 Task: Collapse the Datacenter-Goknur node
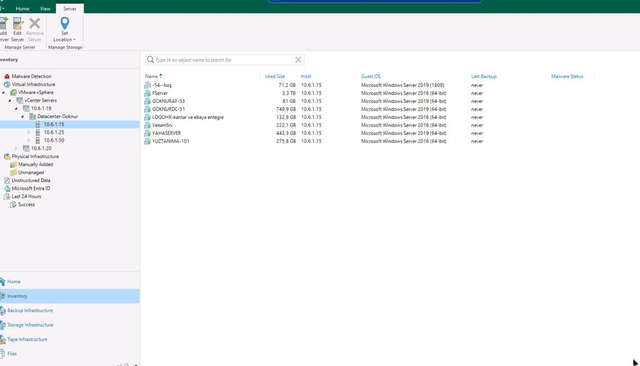pyautogui.click(x=23, y=116)
